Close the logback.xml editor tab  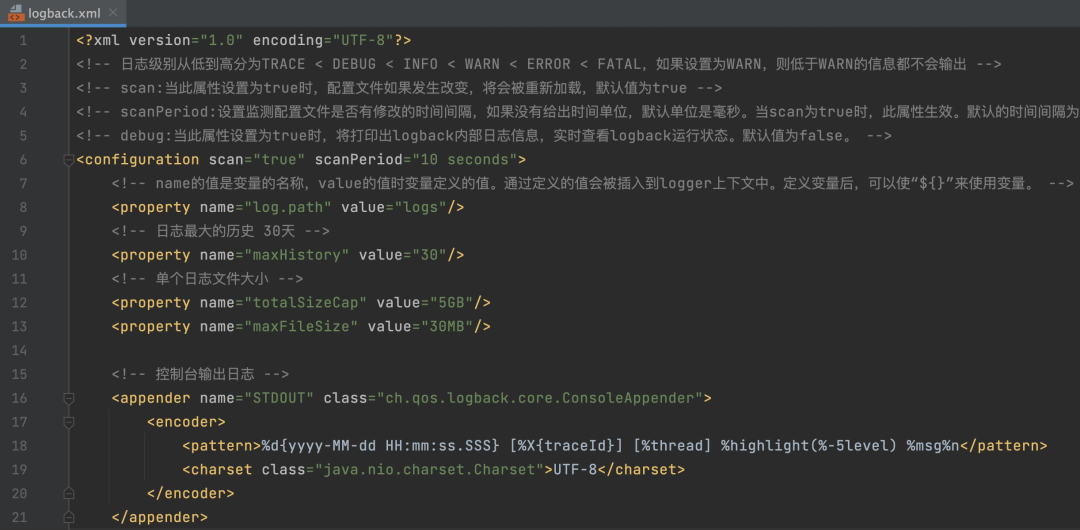pyautogui.click(x=113, y=12)
